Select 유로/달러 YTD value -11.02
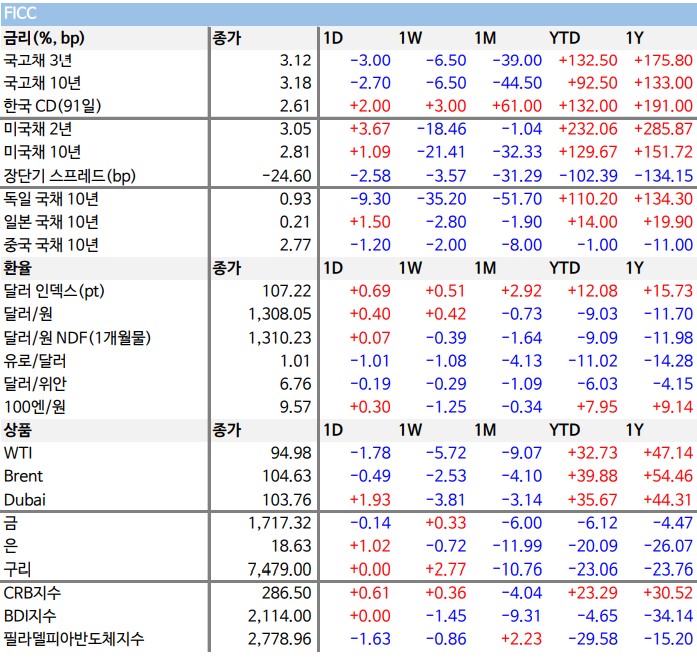The image size is (697, 662). (593, 361)
